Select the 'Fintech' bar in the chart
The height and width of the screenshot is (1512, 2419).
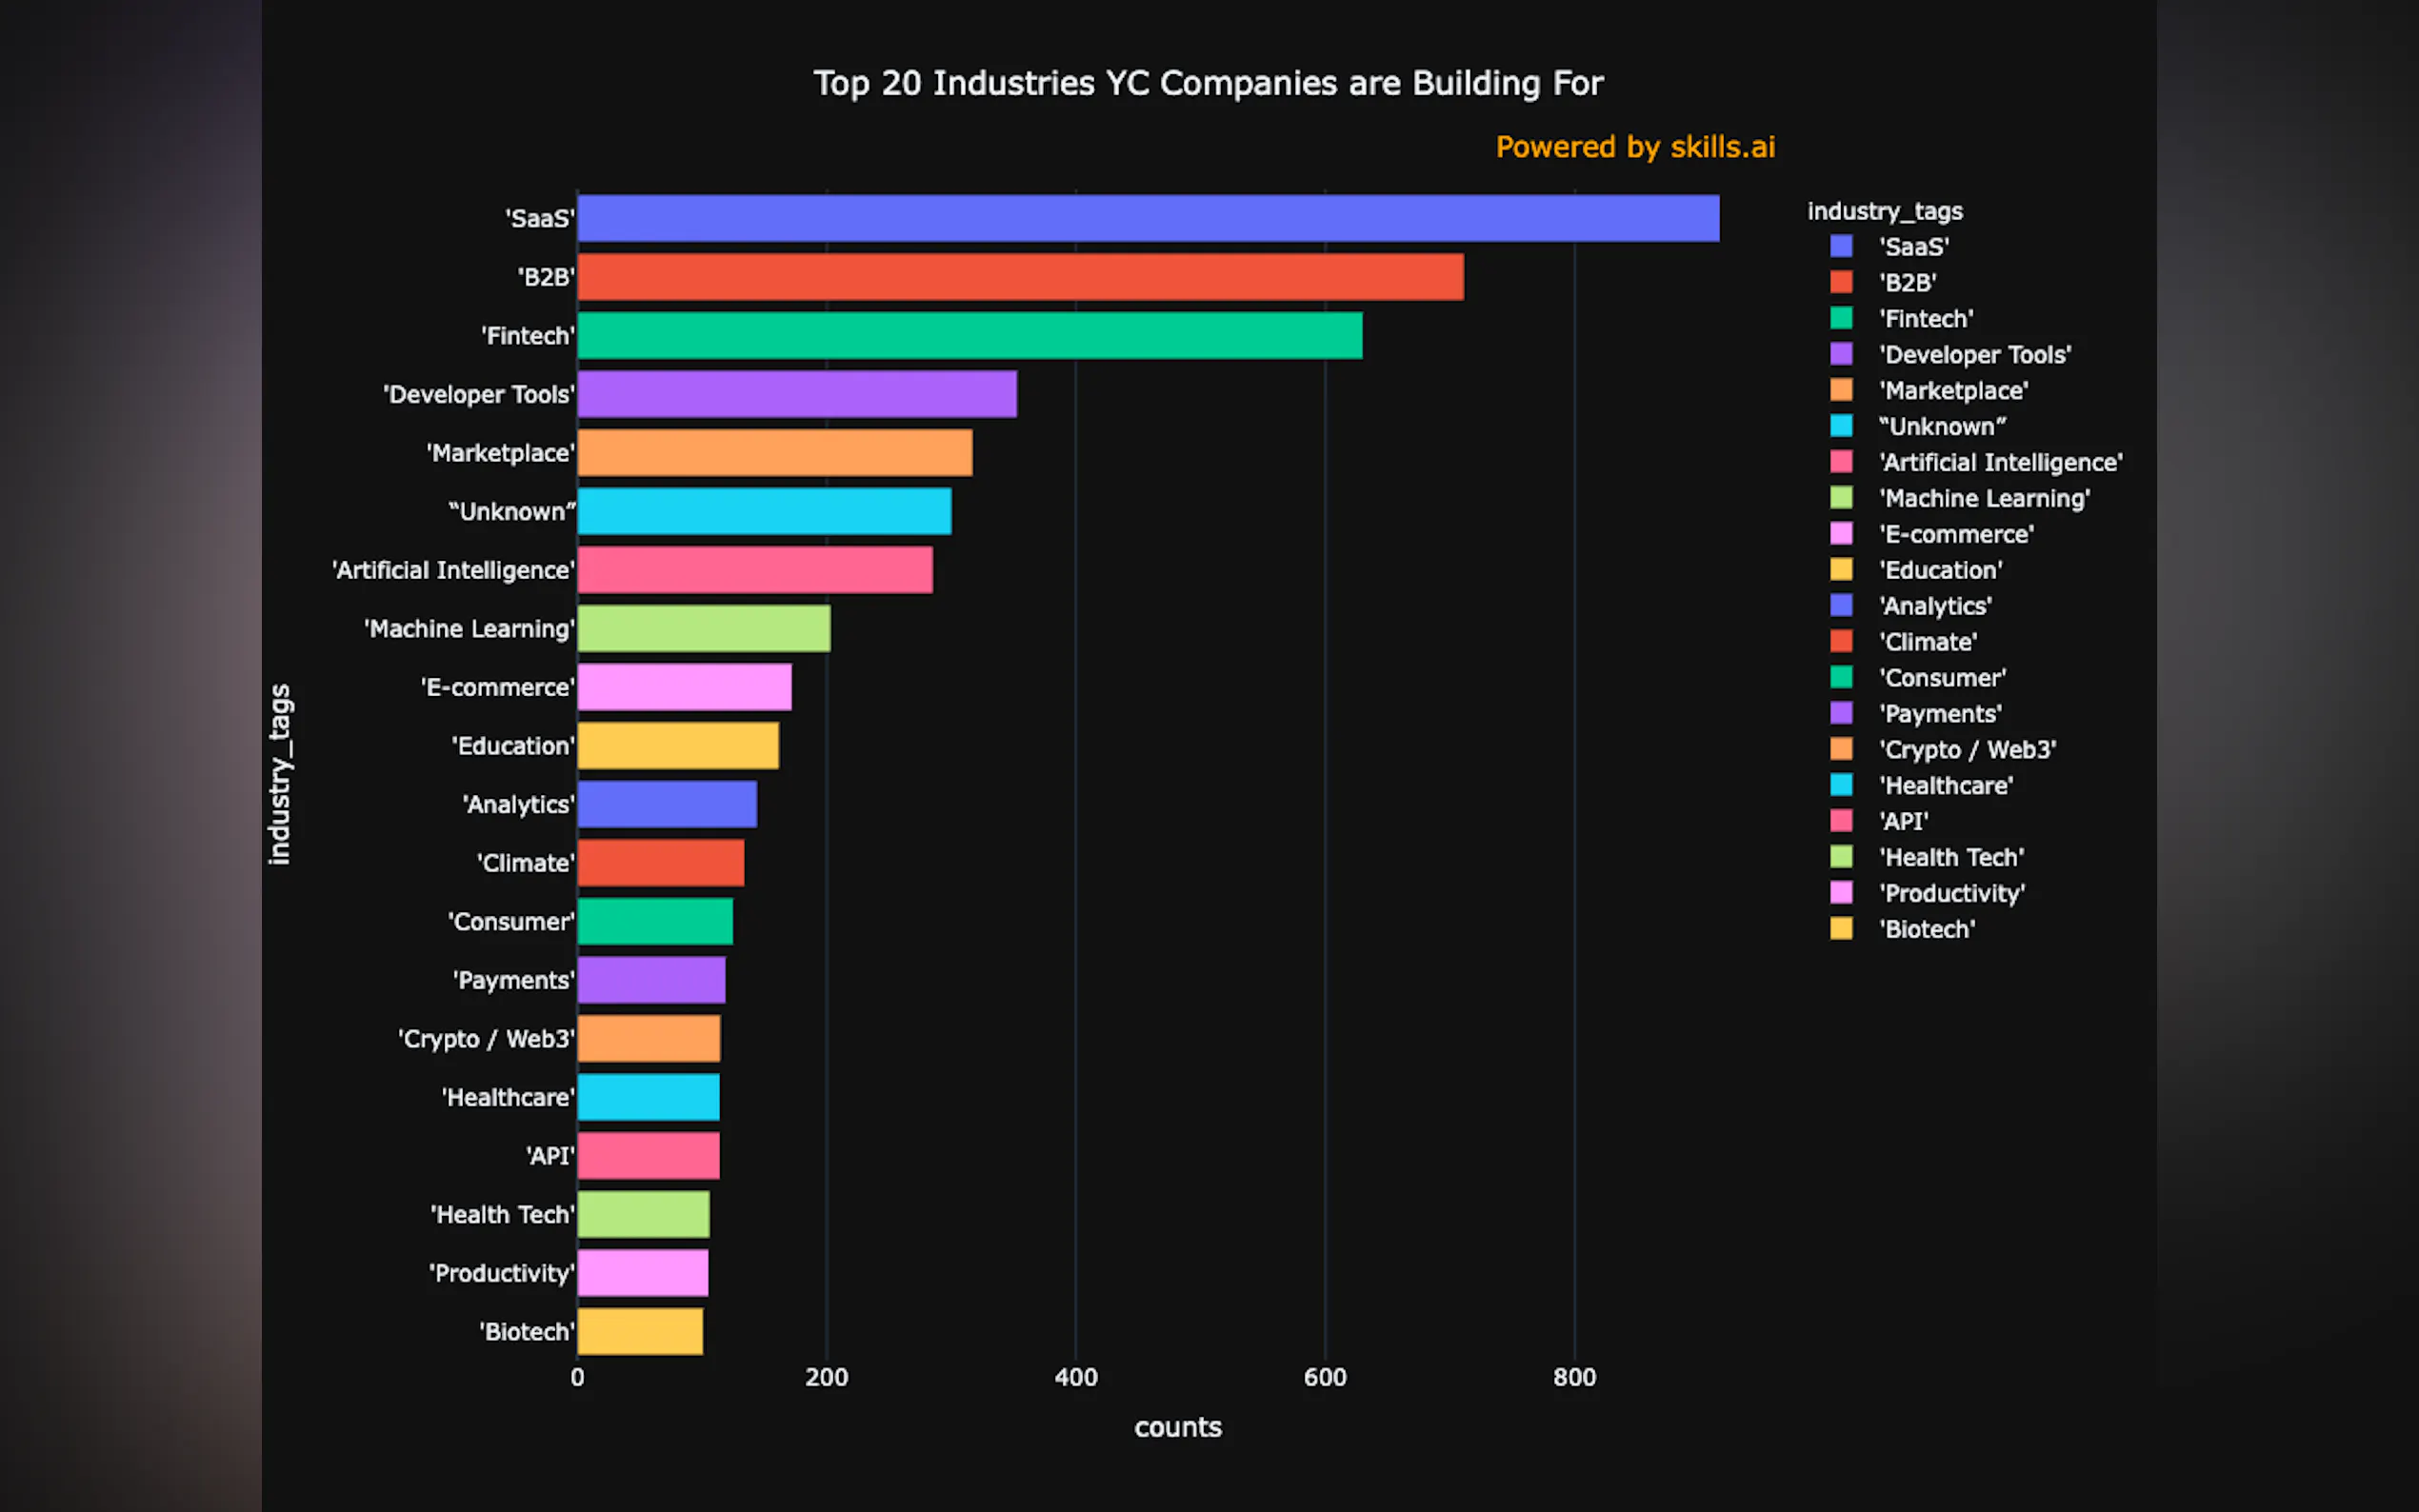click(968, 336)
